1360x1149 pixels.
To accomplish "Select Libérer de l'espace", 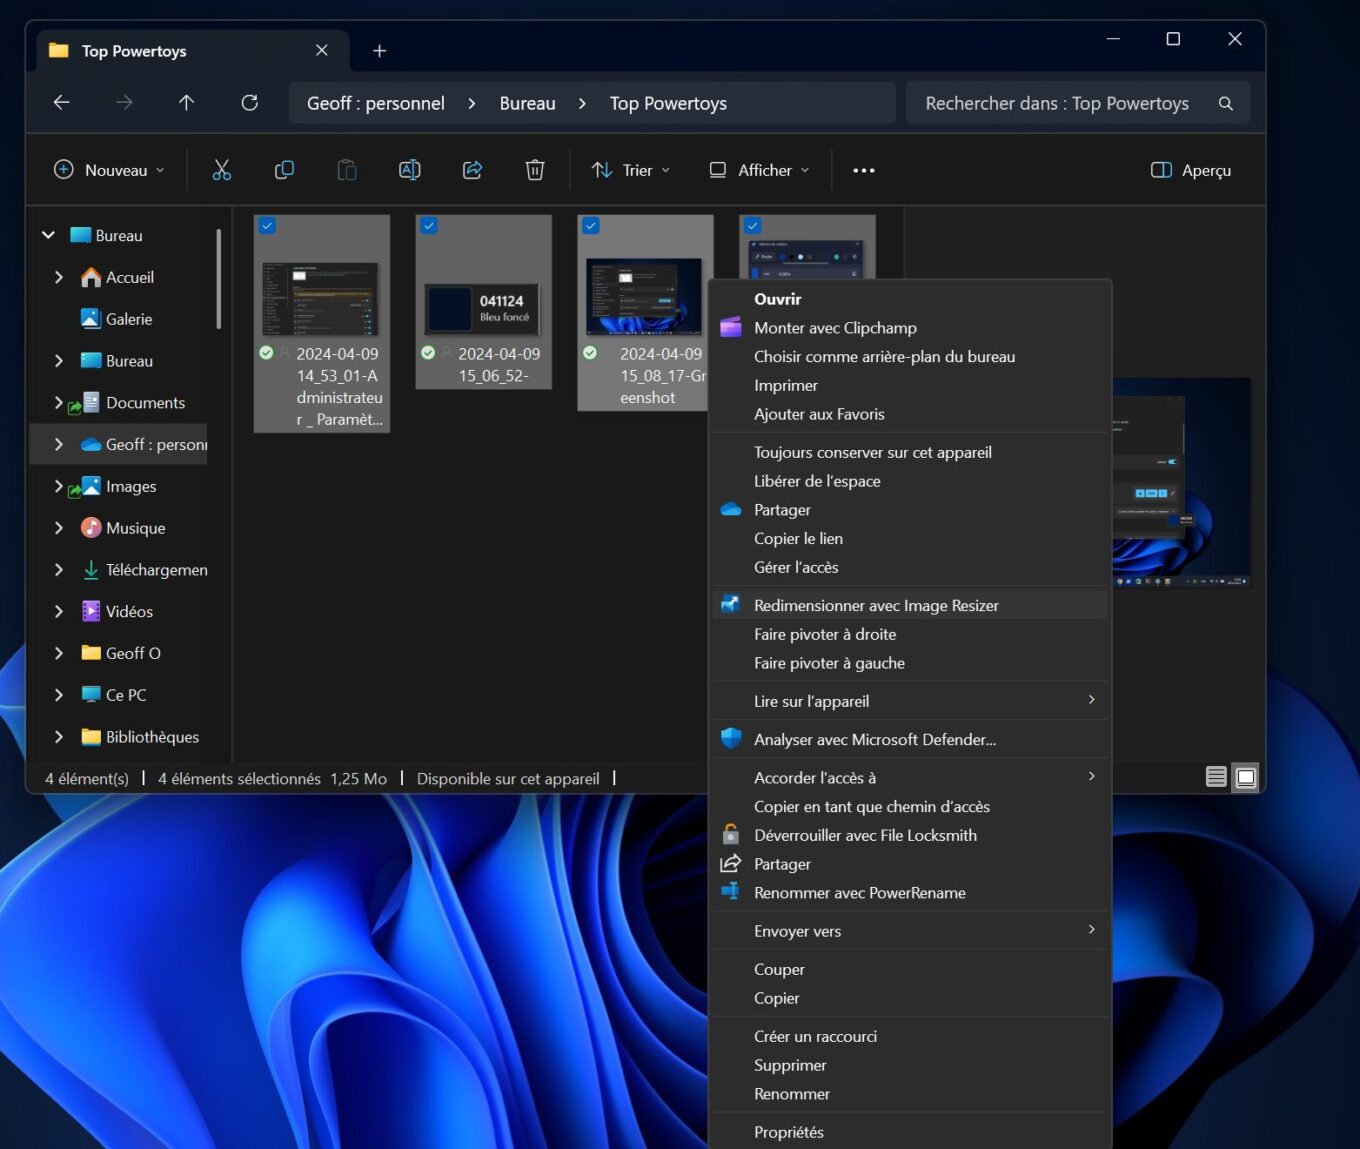I will click(x=910, y=481).
